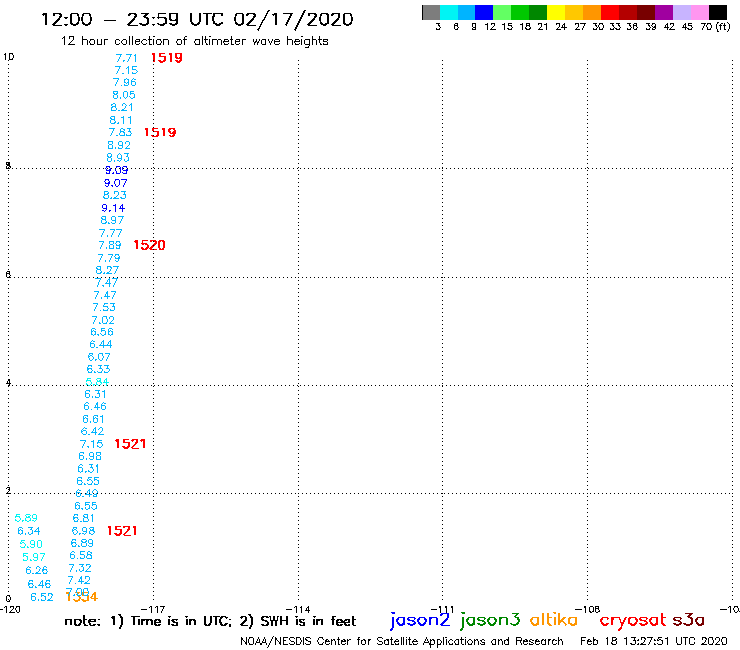Pick the 8.21 wave height reading

122,108
